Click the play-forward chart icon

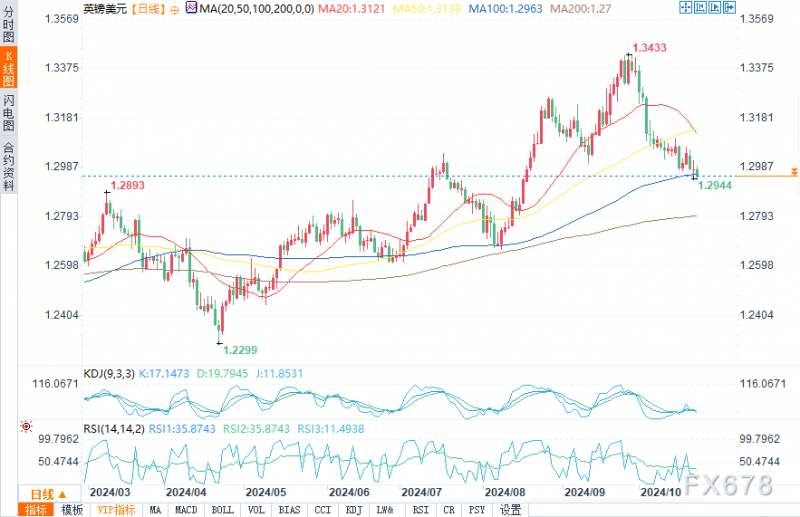715,8
